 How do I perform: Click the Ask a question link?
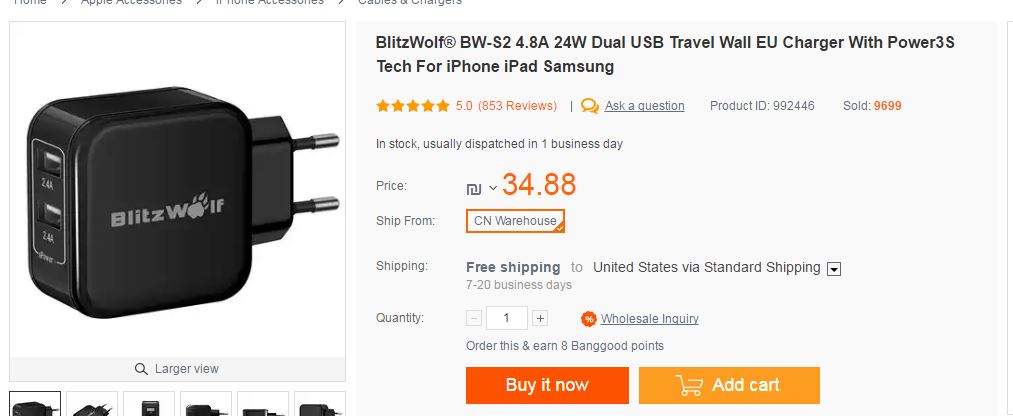[x=644, y=106]
